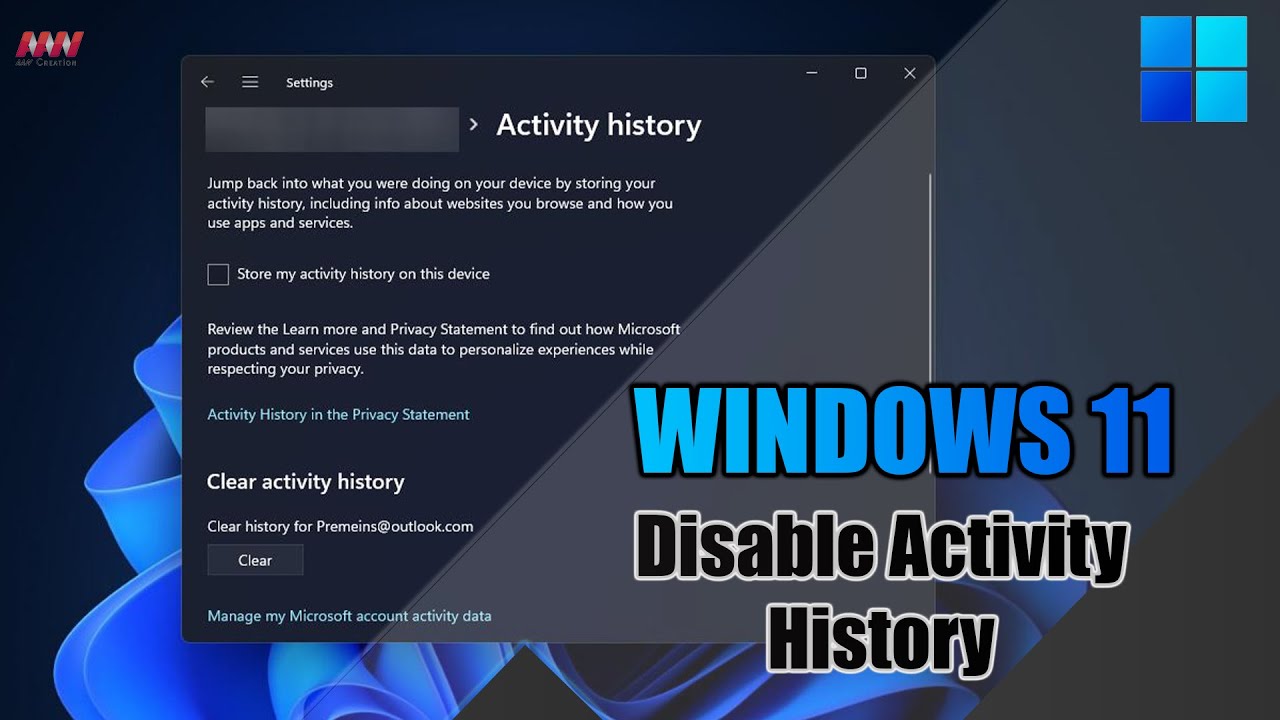Screen dimensions: 1280x720
Task: Minimize the Settings window
Action: 812,73
